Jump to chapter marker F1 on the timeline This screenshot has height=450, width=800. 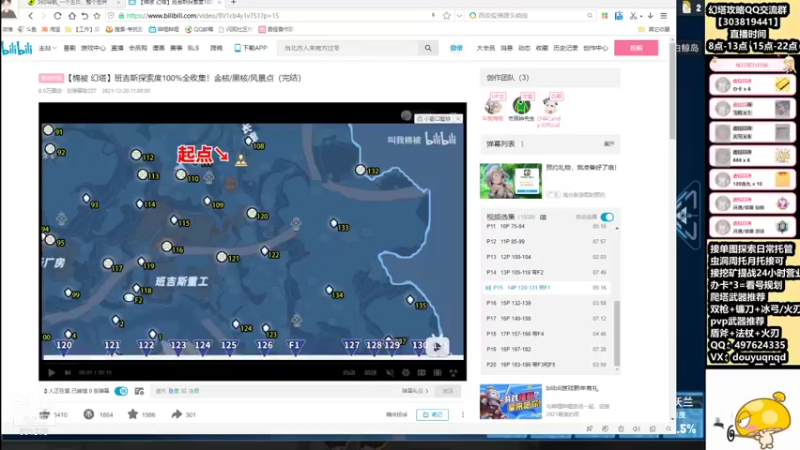coord(294,347)
